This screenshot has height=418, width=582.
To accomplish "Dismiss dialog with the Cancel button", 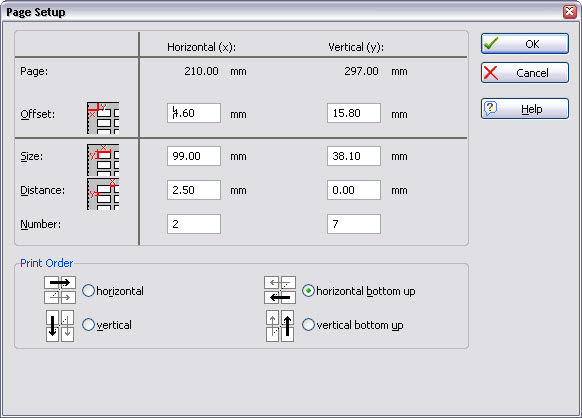I will click(525, 73).
